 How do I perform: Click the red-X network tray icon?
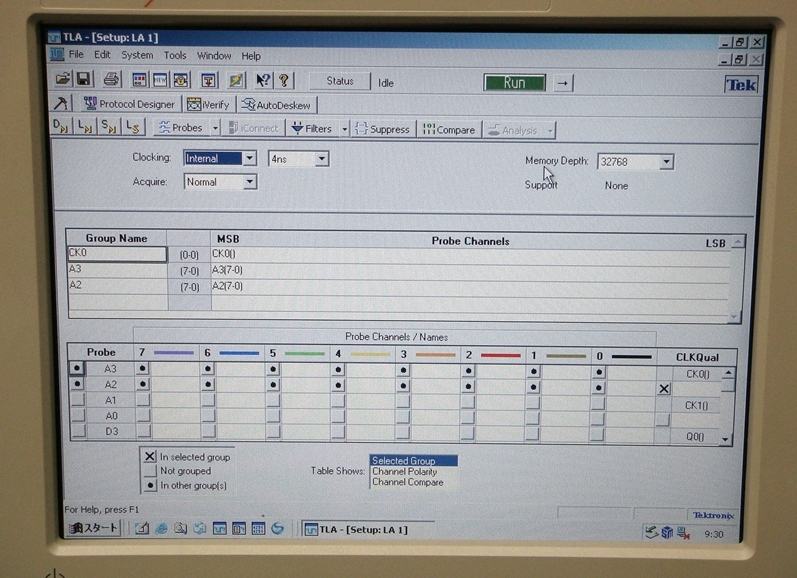tap(683, 533)
